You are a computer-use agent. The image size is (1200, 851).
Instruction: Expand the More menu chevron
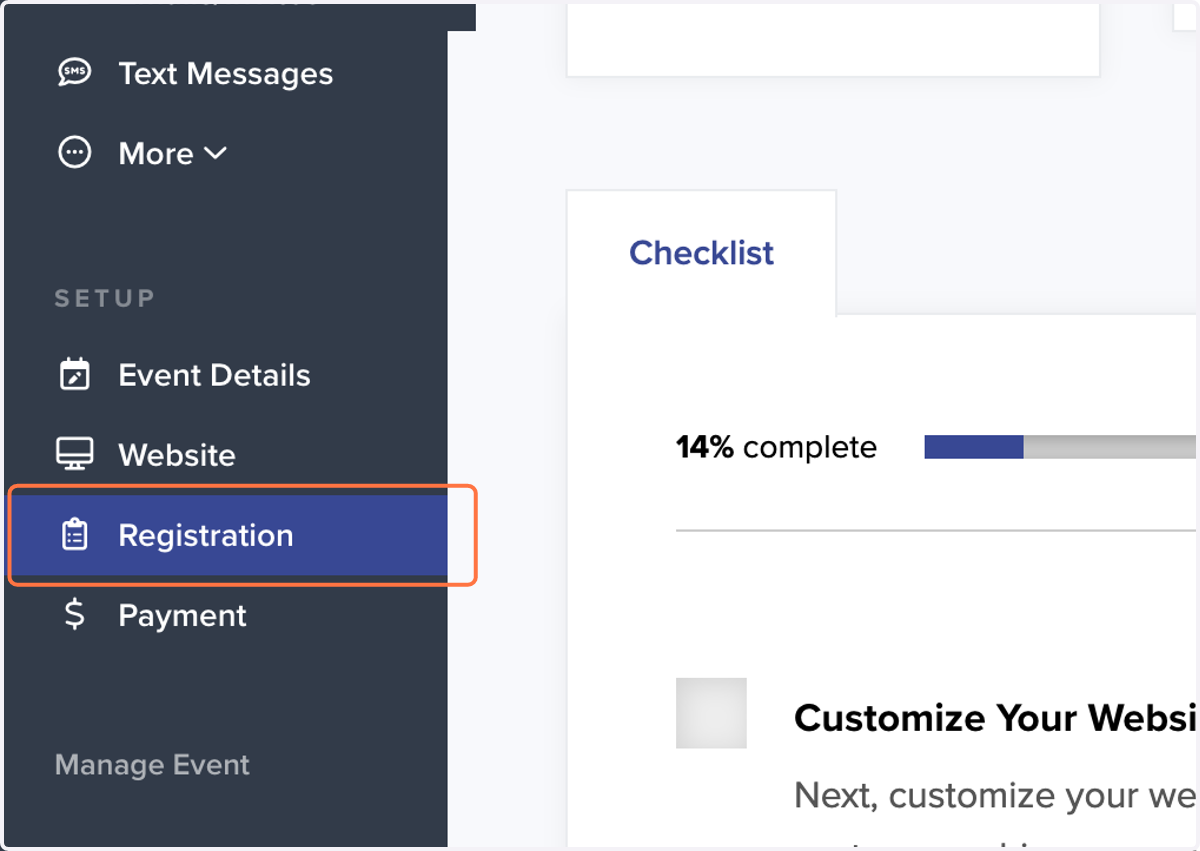[x=215, y=153]
